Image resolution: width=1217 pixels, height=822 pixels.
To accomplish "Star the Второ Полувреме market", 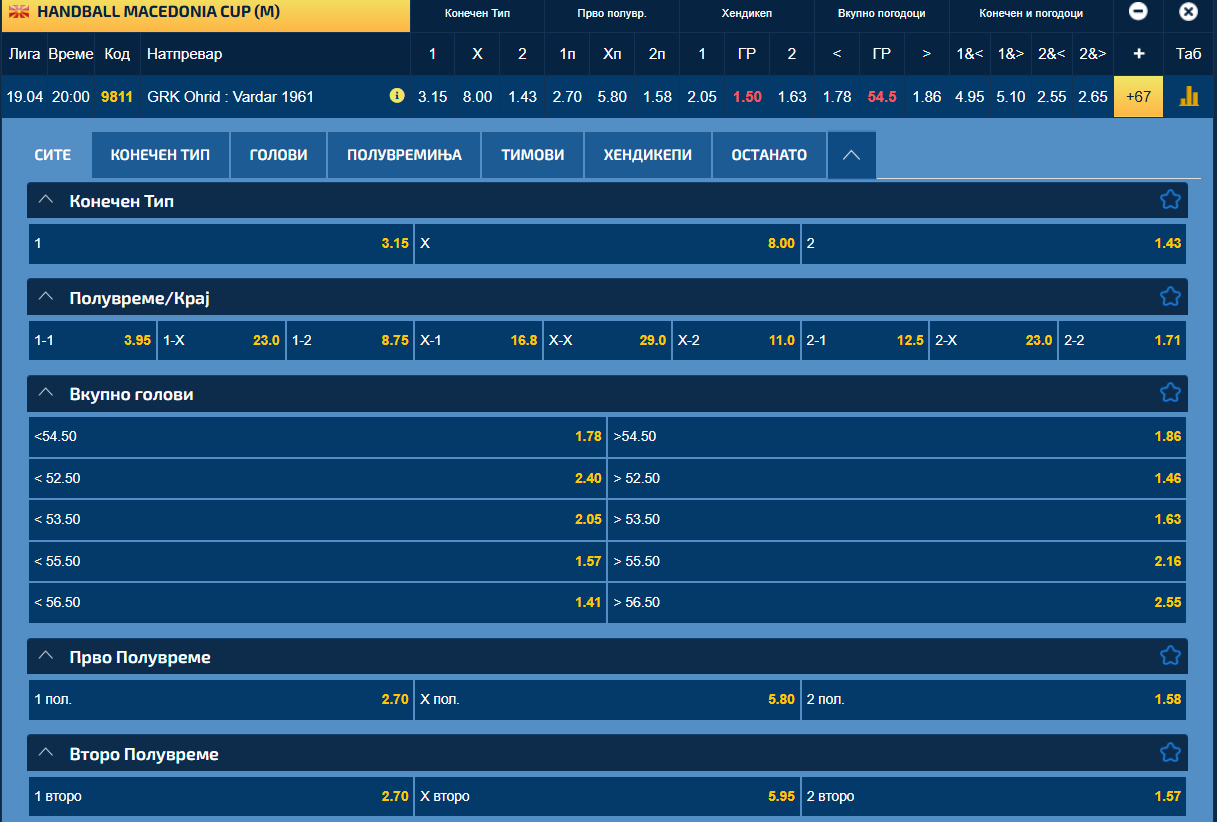I will tap(1170, 753).
